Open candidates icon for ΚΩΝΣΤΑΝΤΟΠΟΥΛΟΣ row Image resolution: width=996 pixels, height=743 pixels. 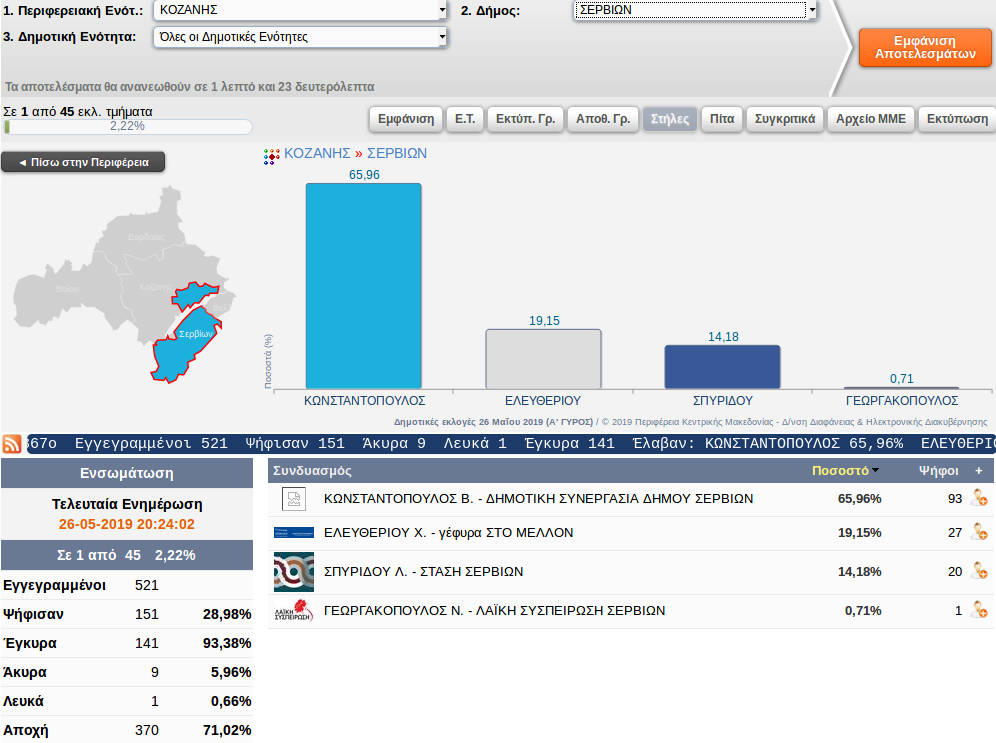coord(978,499)
